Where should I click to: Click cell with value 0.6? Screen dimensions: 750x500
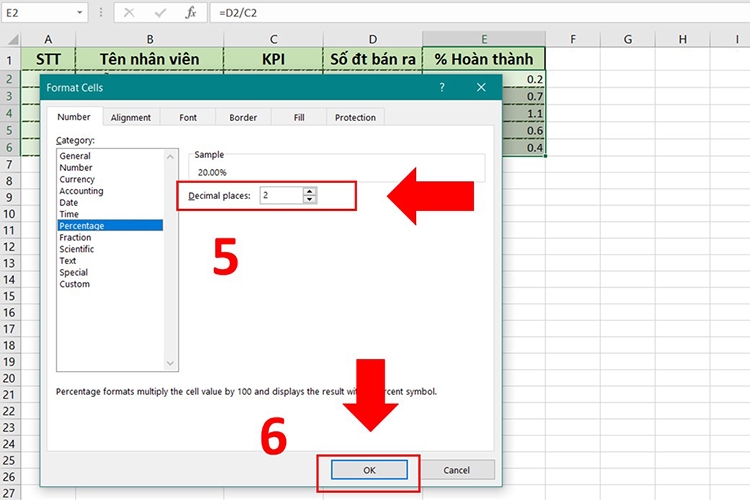pos(524,131)
